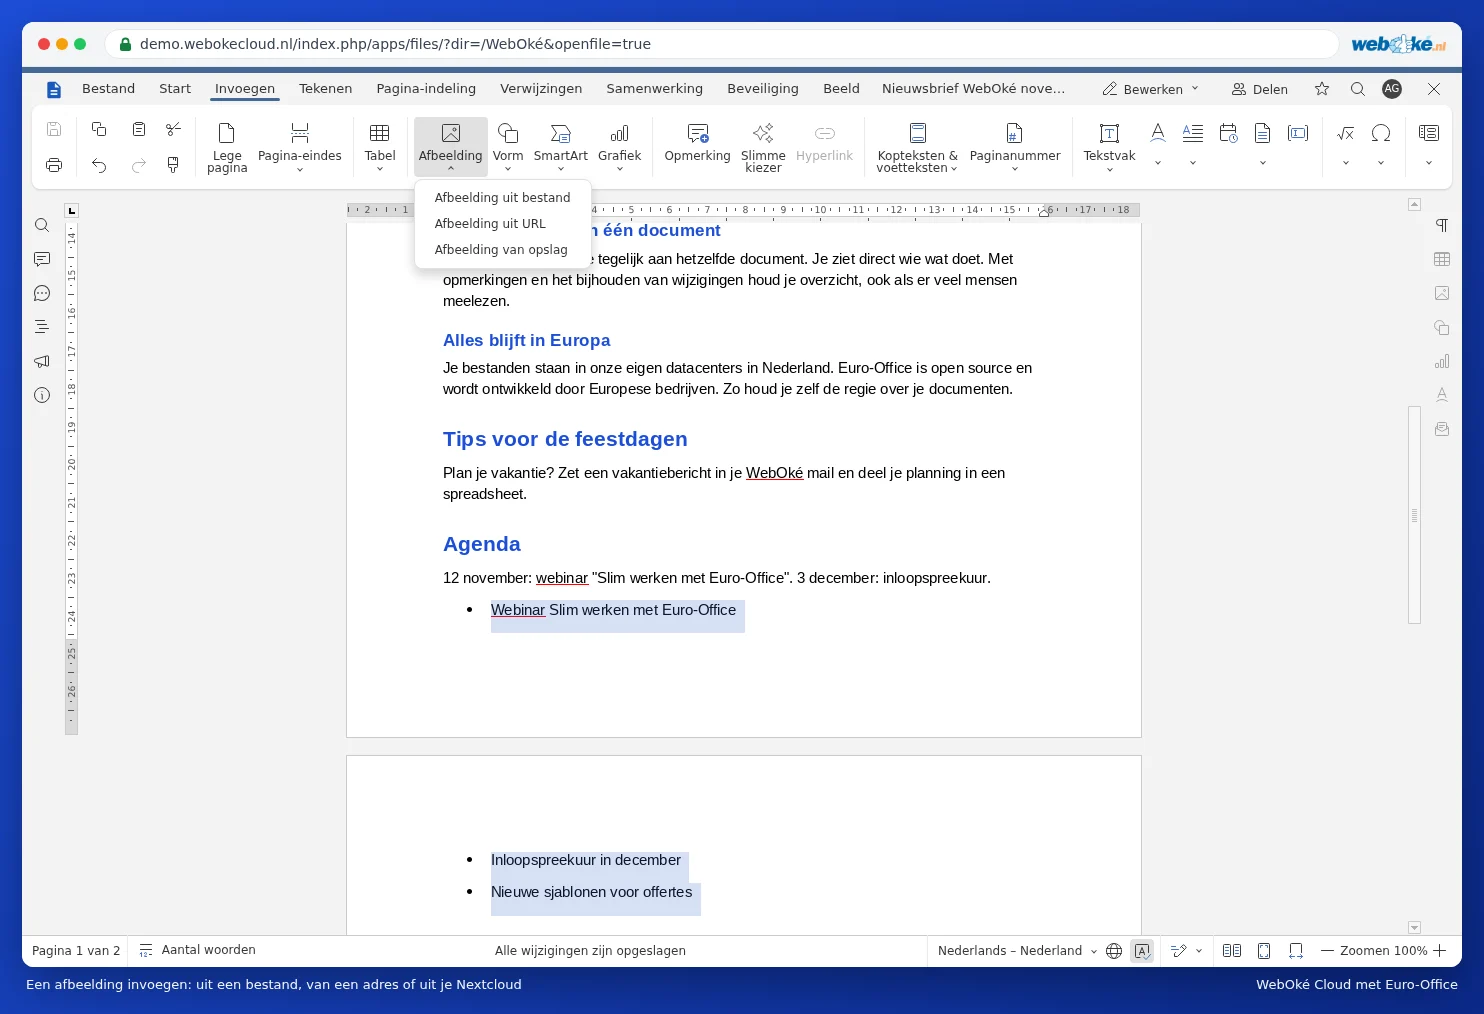The image size is (1484, 1014).
Task: Open the info panel in left sidebar
Action: [42, 395]
